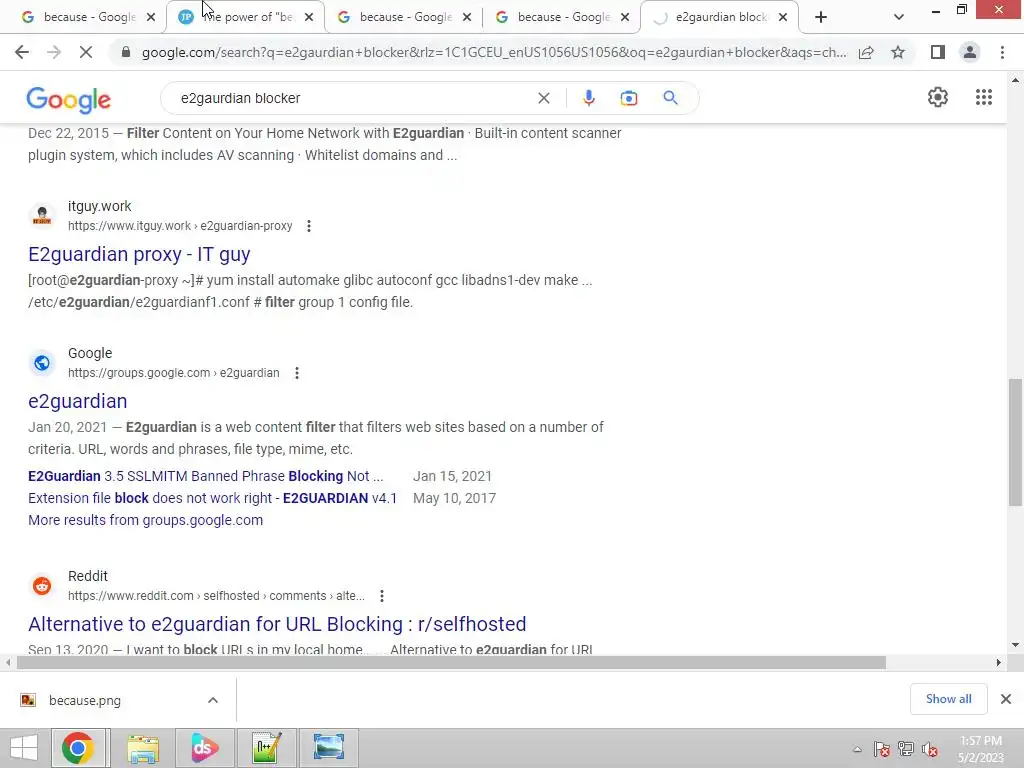The width and height of the screenshot is (1024, 768).
Task: Click the 'https://www.itguy.work › e2guardian-proxy' URL text
Action: tap(180, 226)
